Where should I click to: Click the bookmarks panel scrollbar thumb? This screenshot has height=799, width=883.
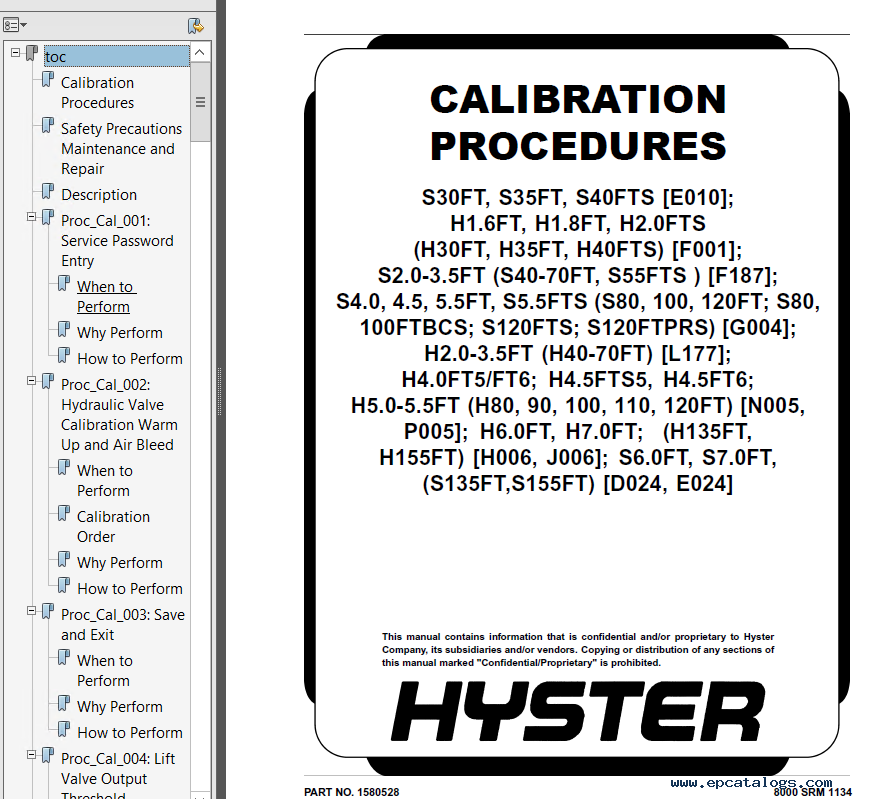[200, 102]
